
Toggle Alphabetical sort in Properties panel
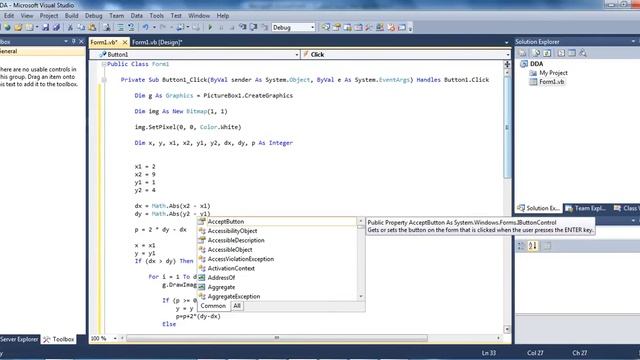(533, 246)
